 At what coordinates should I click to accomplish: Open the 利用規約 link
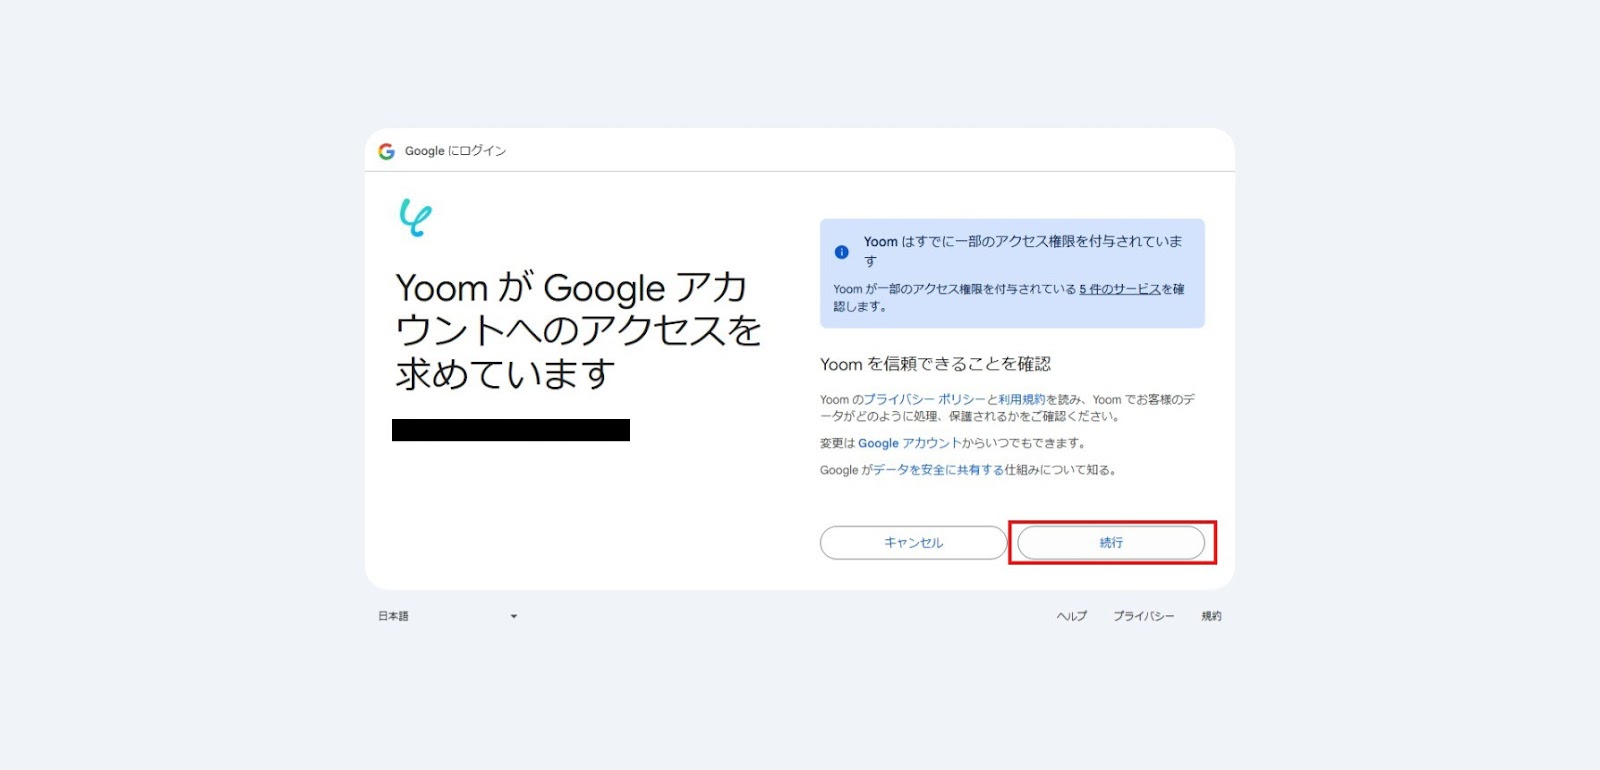(1021, 399)
